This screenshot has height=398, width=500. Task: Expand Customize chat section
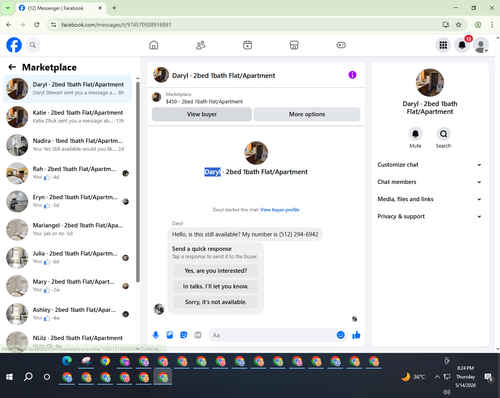[429, 165]
